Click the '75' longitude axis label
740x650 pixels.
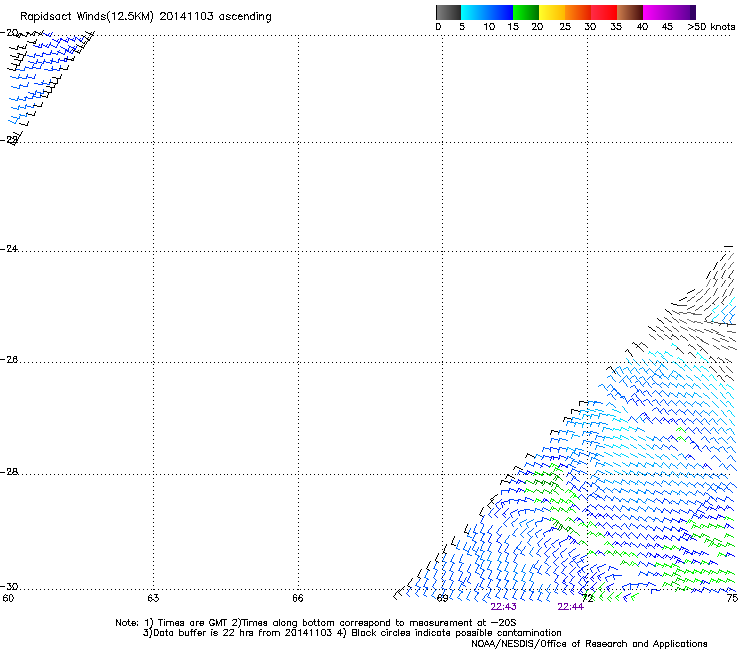tap(732, 598)
